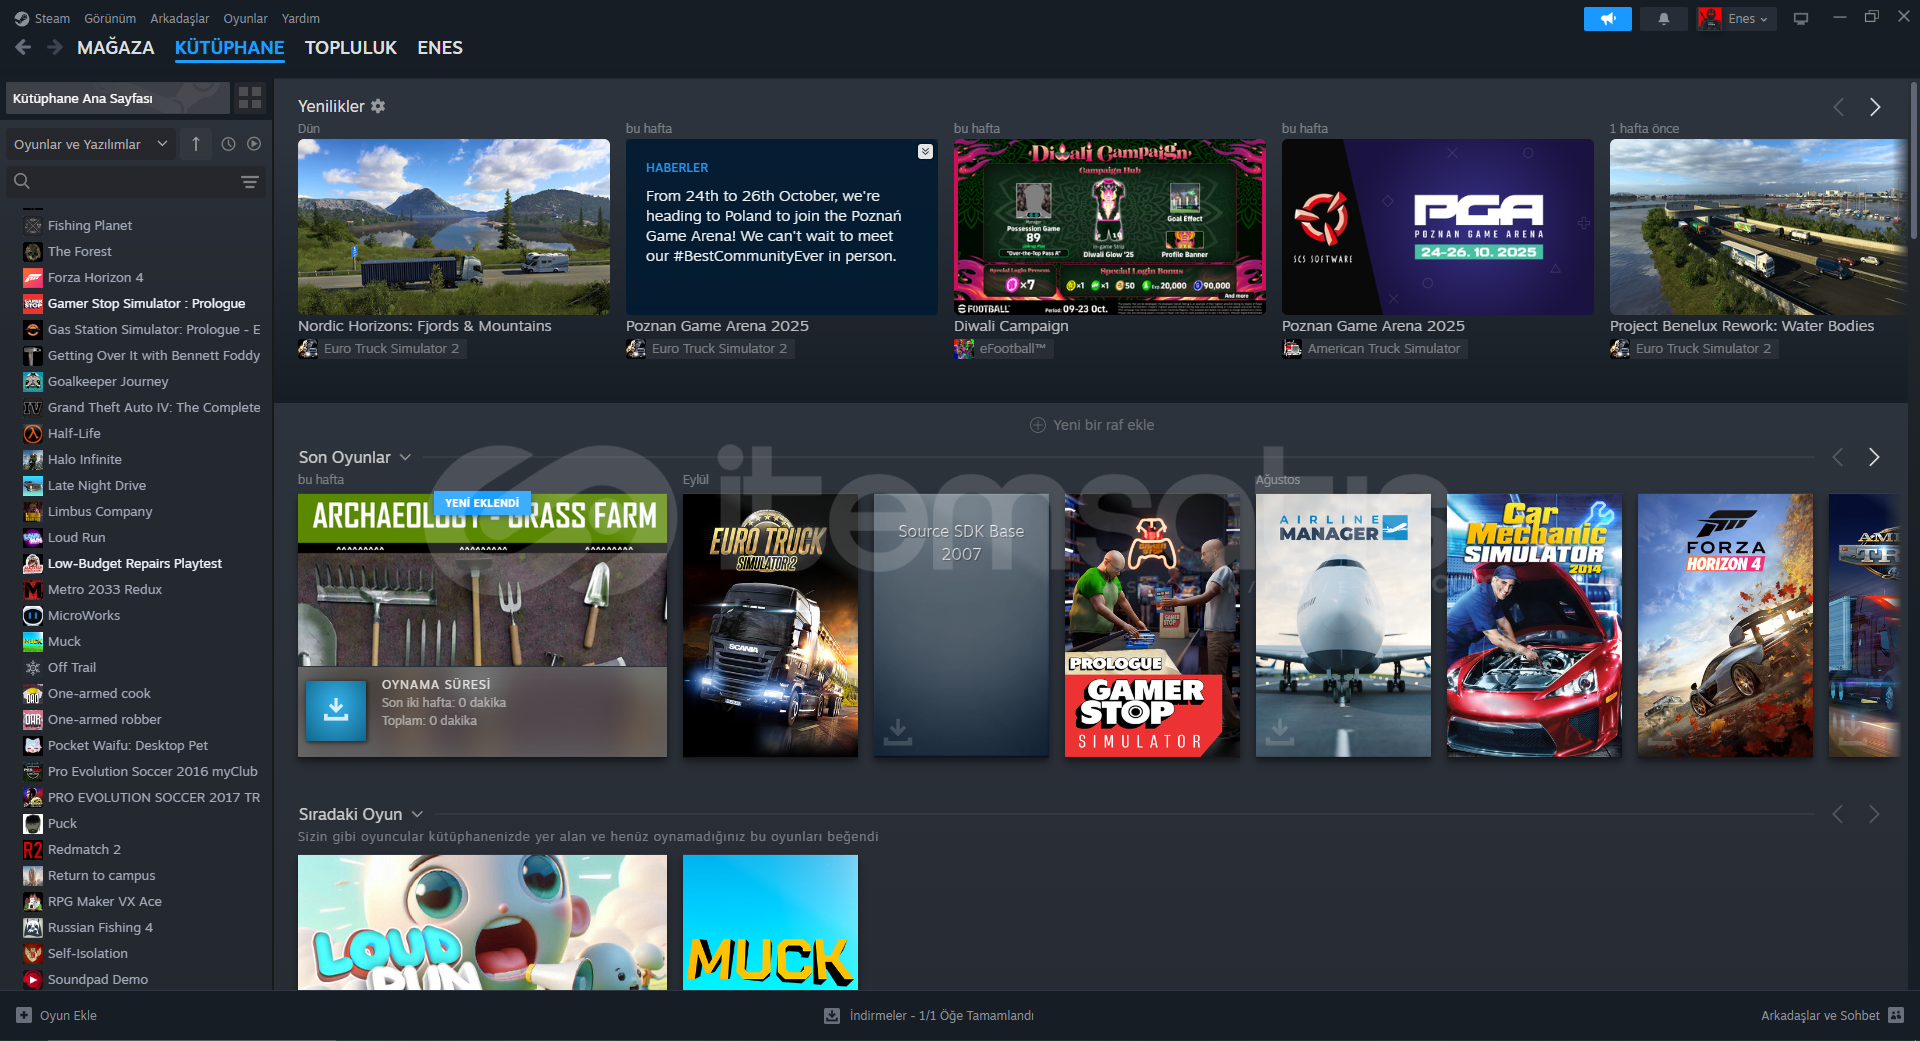Click Kütüphane Ana Sayfası button

[x=118, y=98]
